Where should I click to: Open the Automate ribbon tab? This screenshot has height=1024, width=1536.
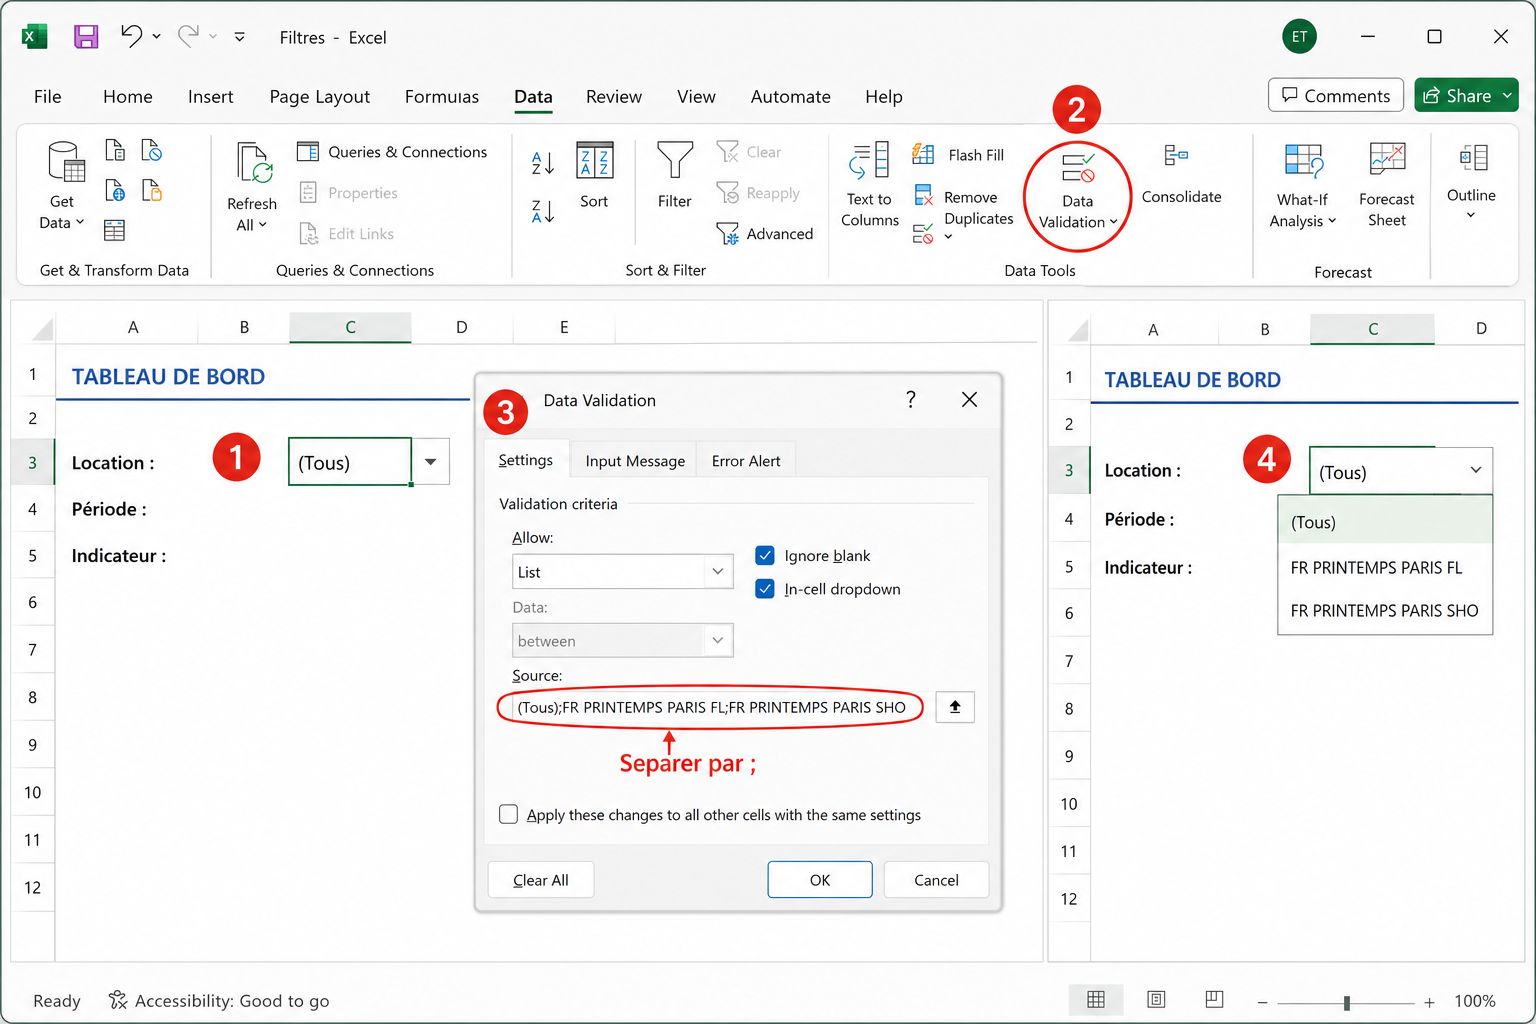pyautogui.click(x=790, y=97)
